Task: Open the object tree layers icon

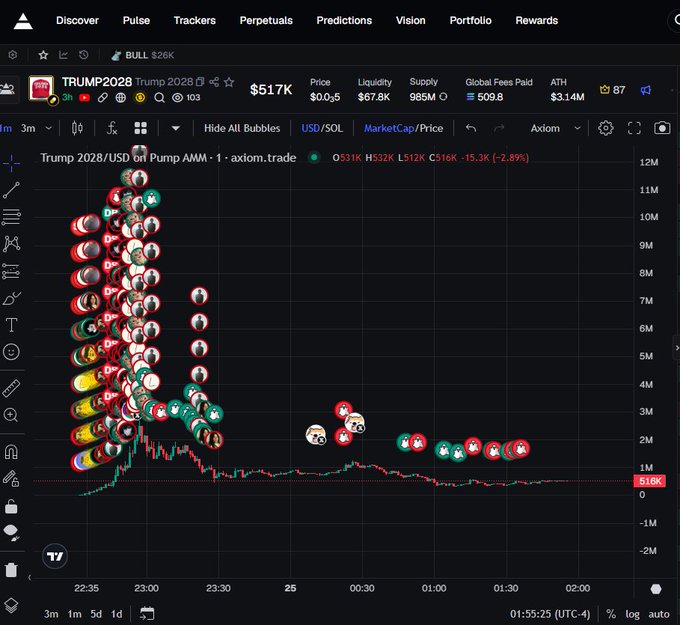Action: [x=11, y=605]
